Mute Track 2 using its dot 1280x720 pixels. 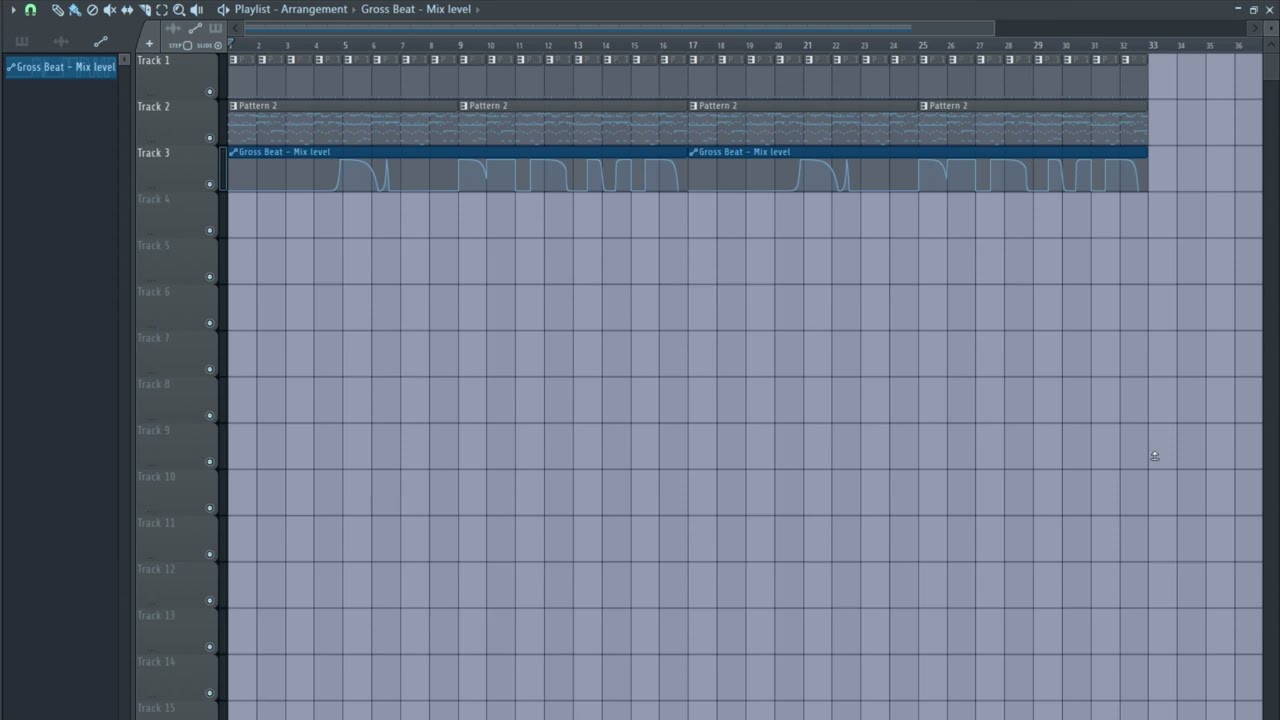(209, 138)
